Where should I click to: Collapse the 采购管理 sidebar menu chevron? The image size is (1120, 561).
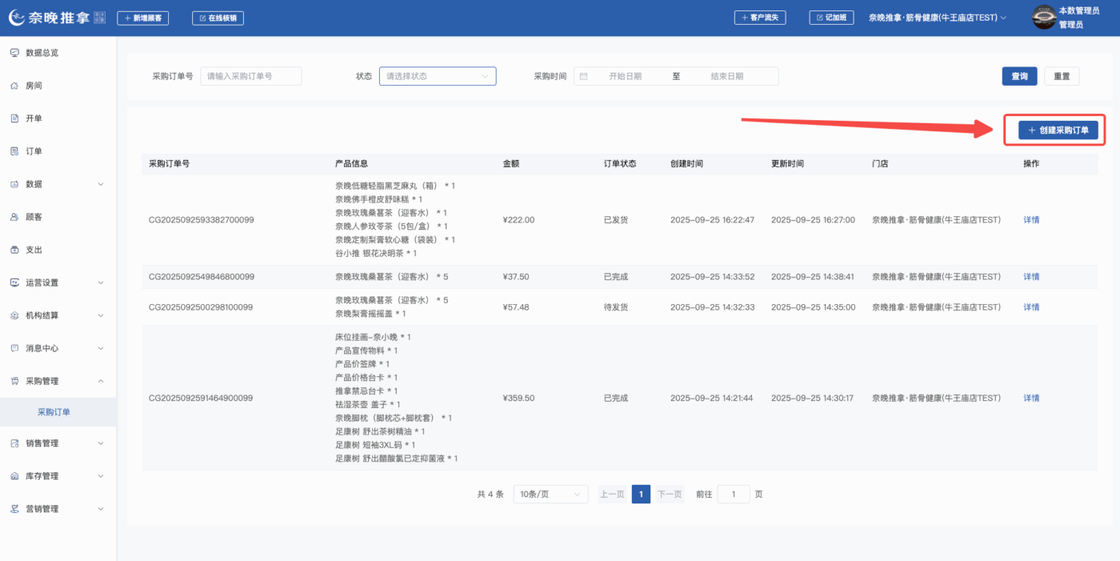click(x=101, y=382)
